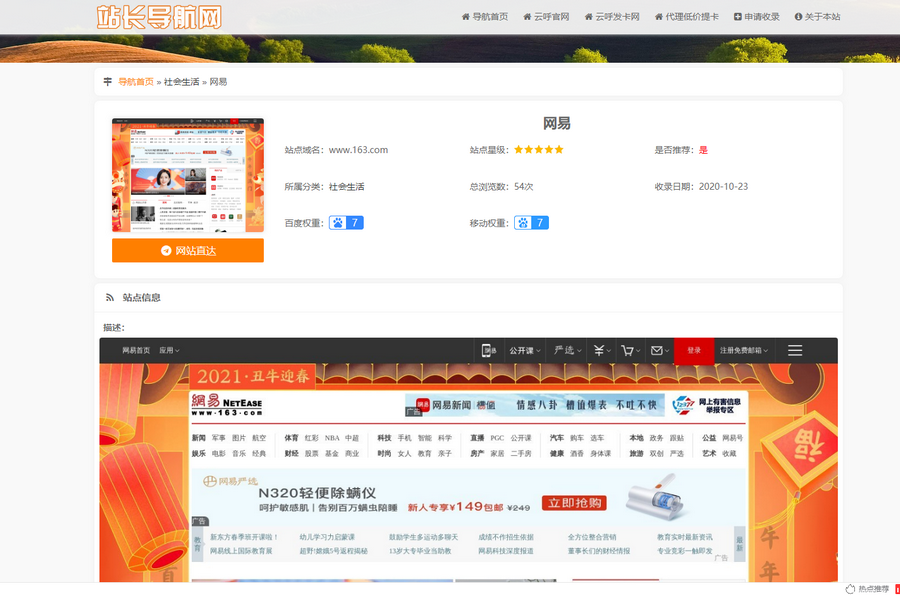Open the 幼儿学习力启蒙课 link

pos(327,537)
